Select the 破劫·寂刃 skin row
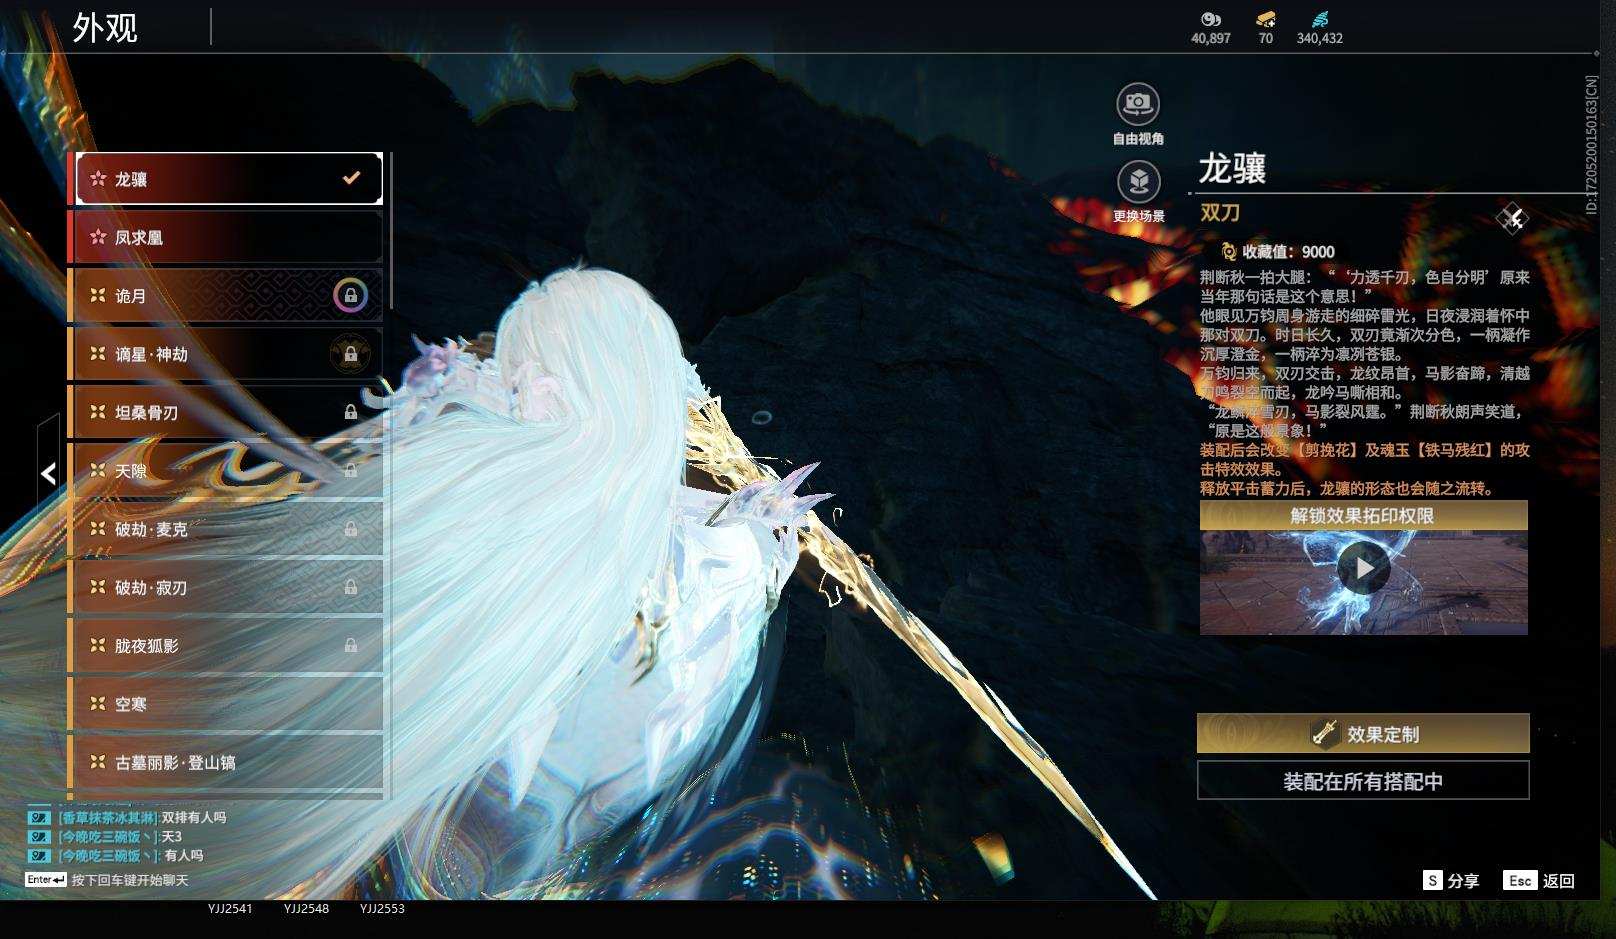1616x939 pixels. point(225,587)
